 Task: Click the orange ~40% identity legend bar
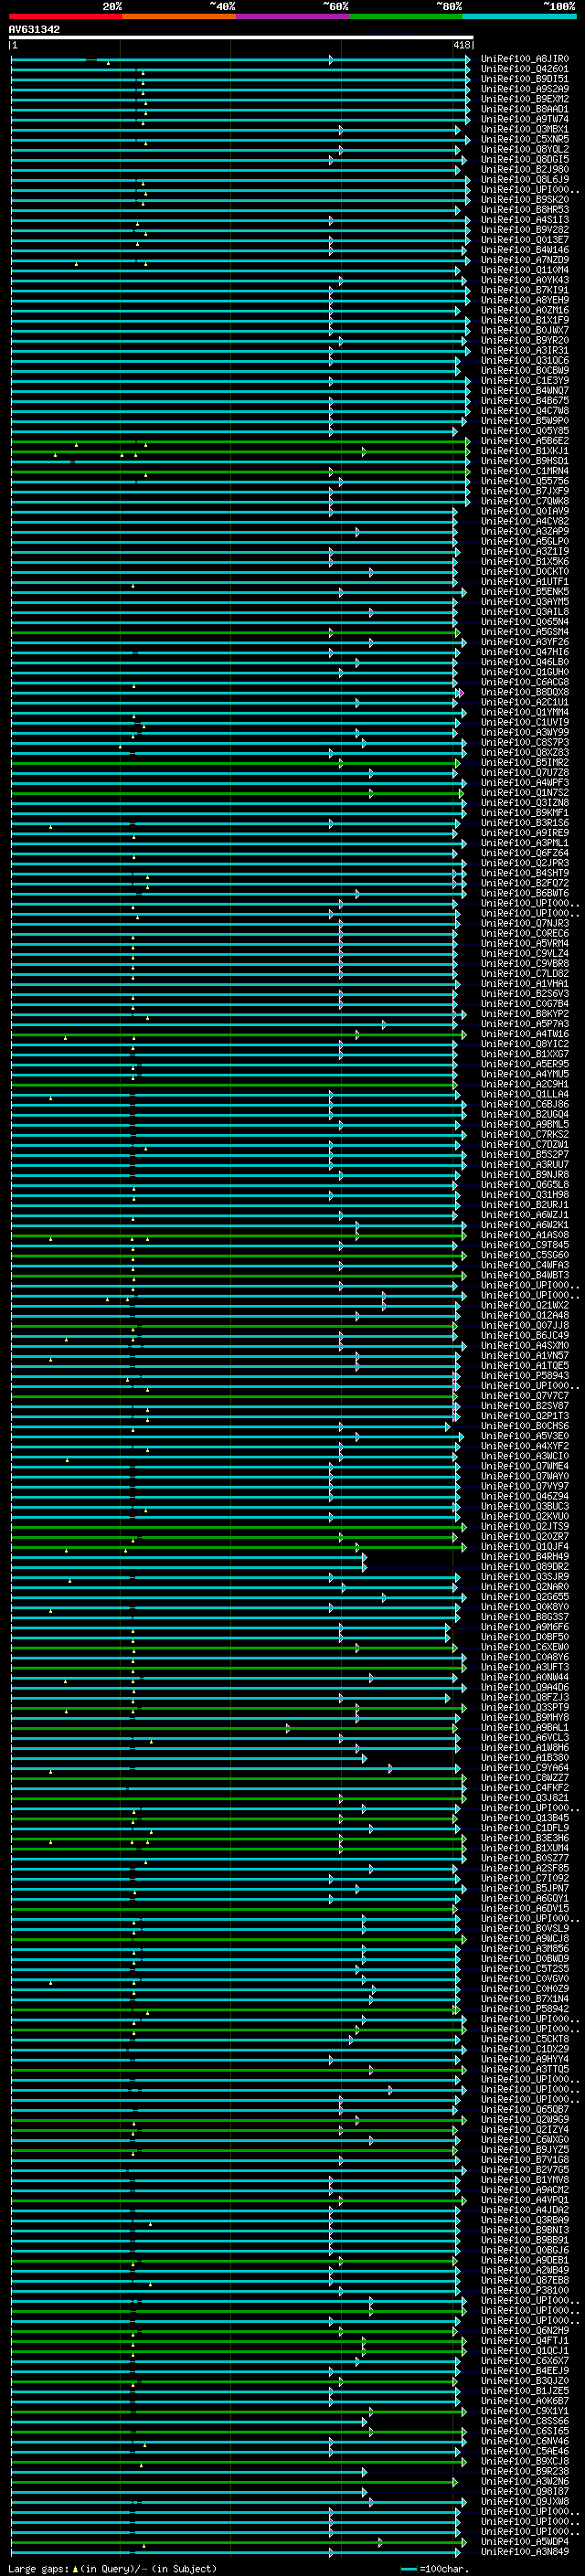tap(179, 16)
